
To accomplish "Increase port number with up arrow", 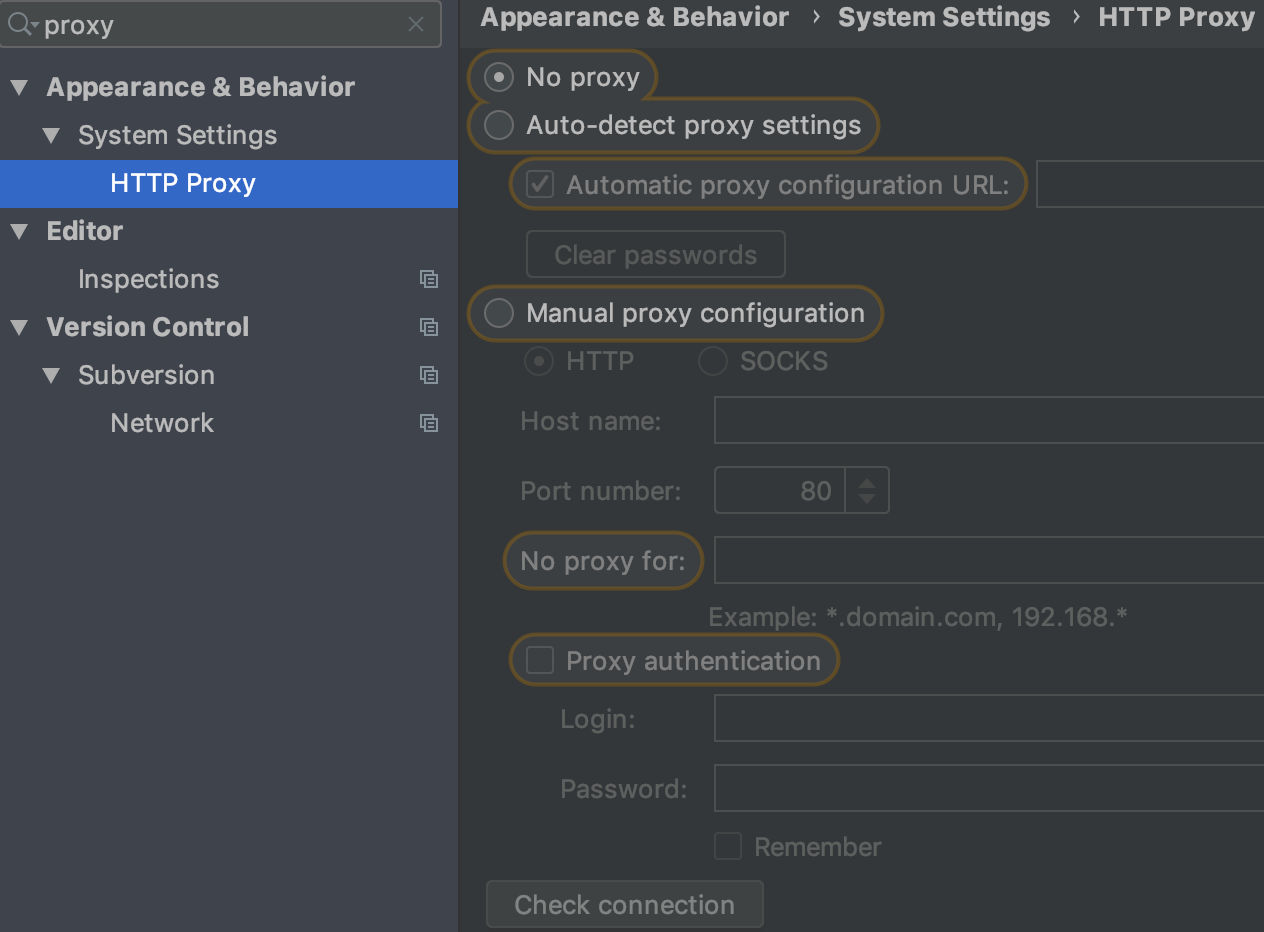I will point(867,483).
